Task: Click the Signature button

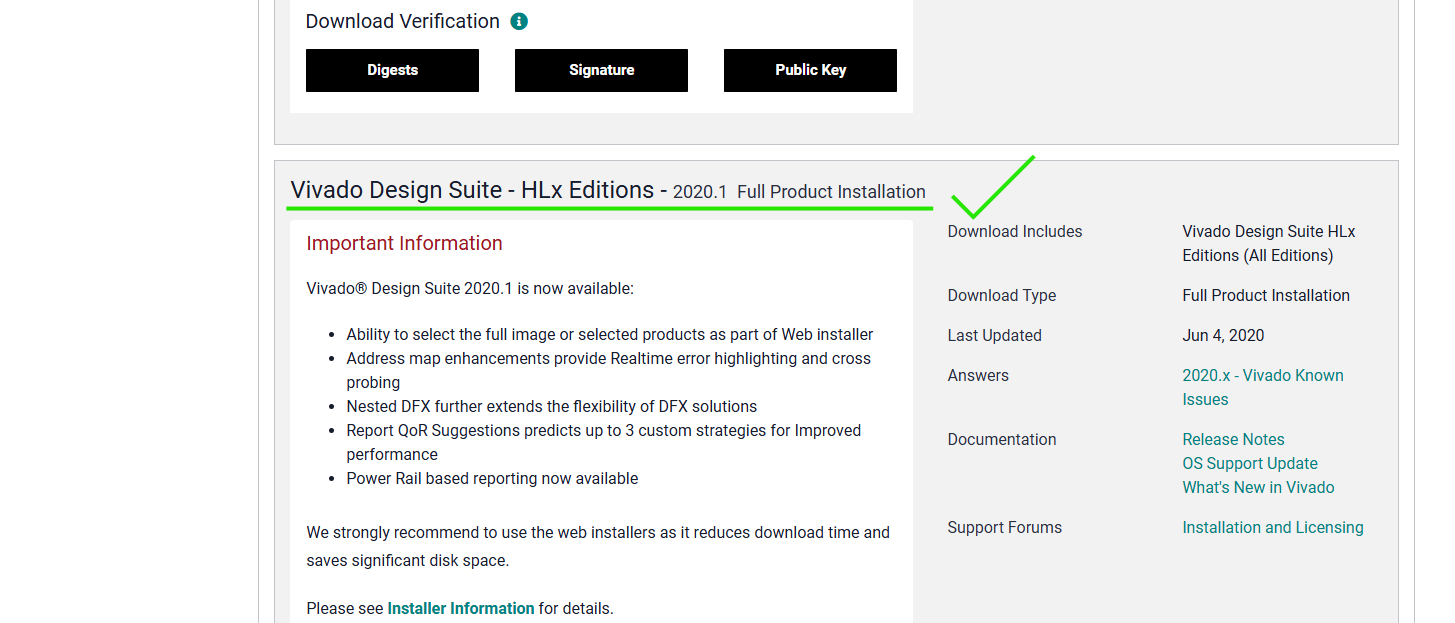Action: (x=601, y=70)
